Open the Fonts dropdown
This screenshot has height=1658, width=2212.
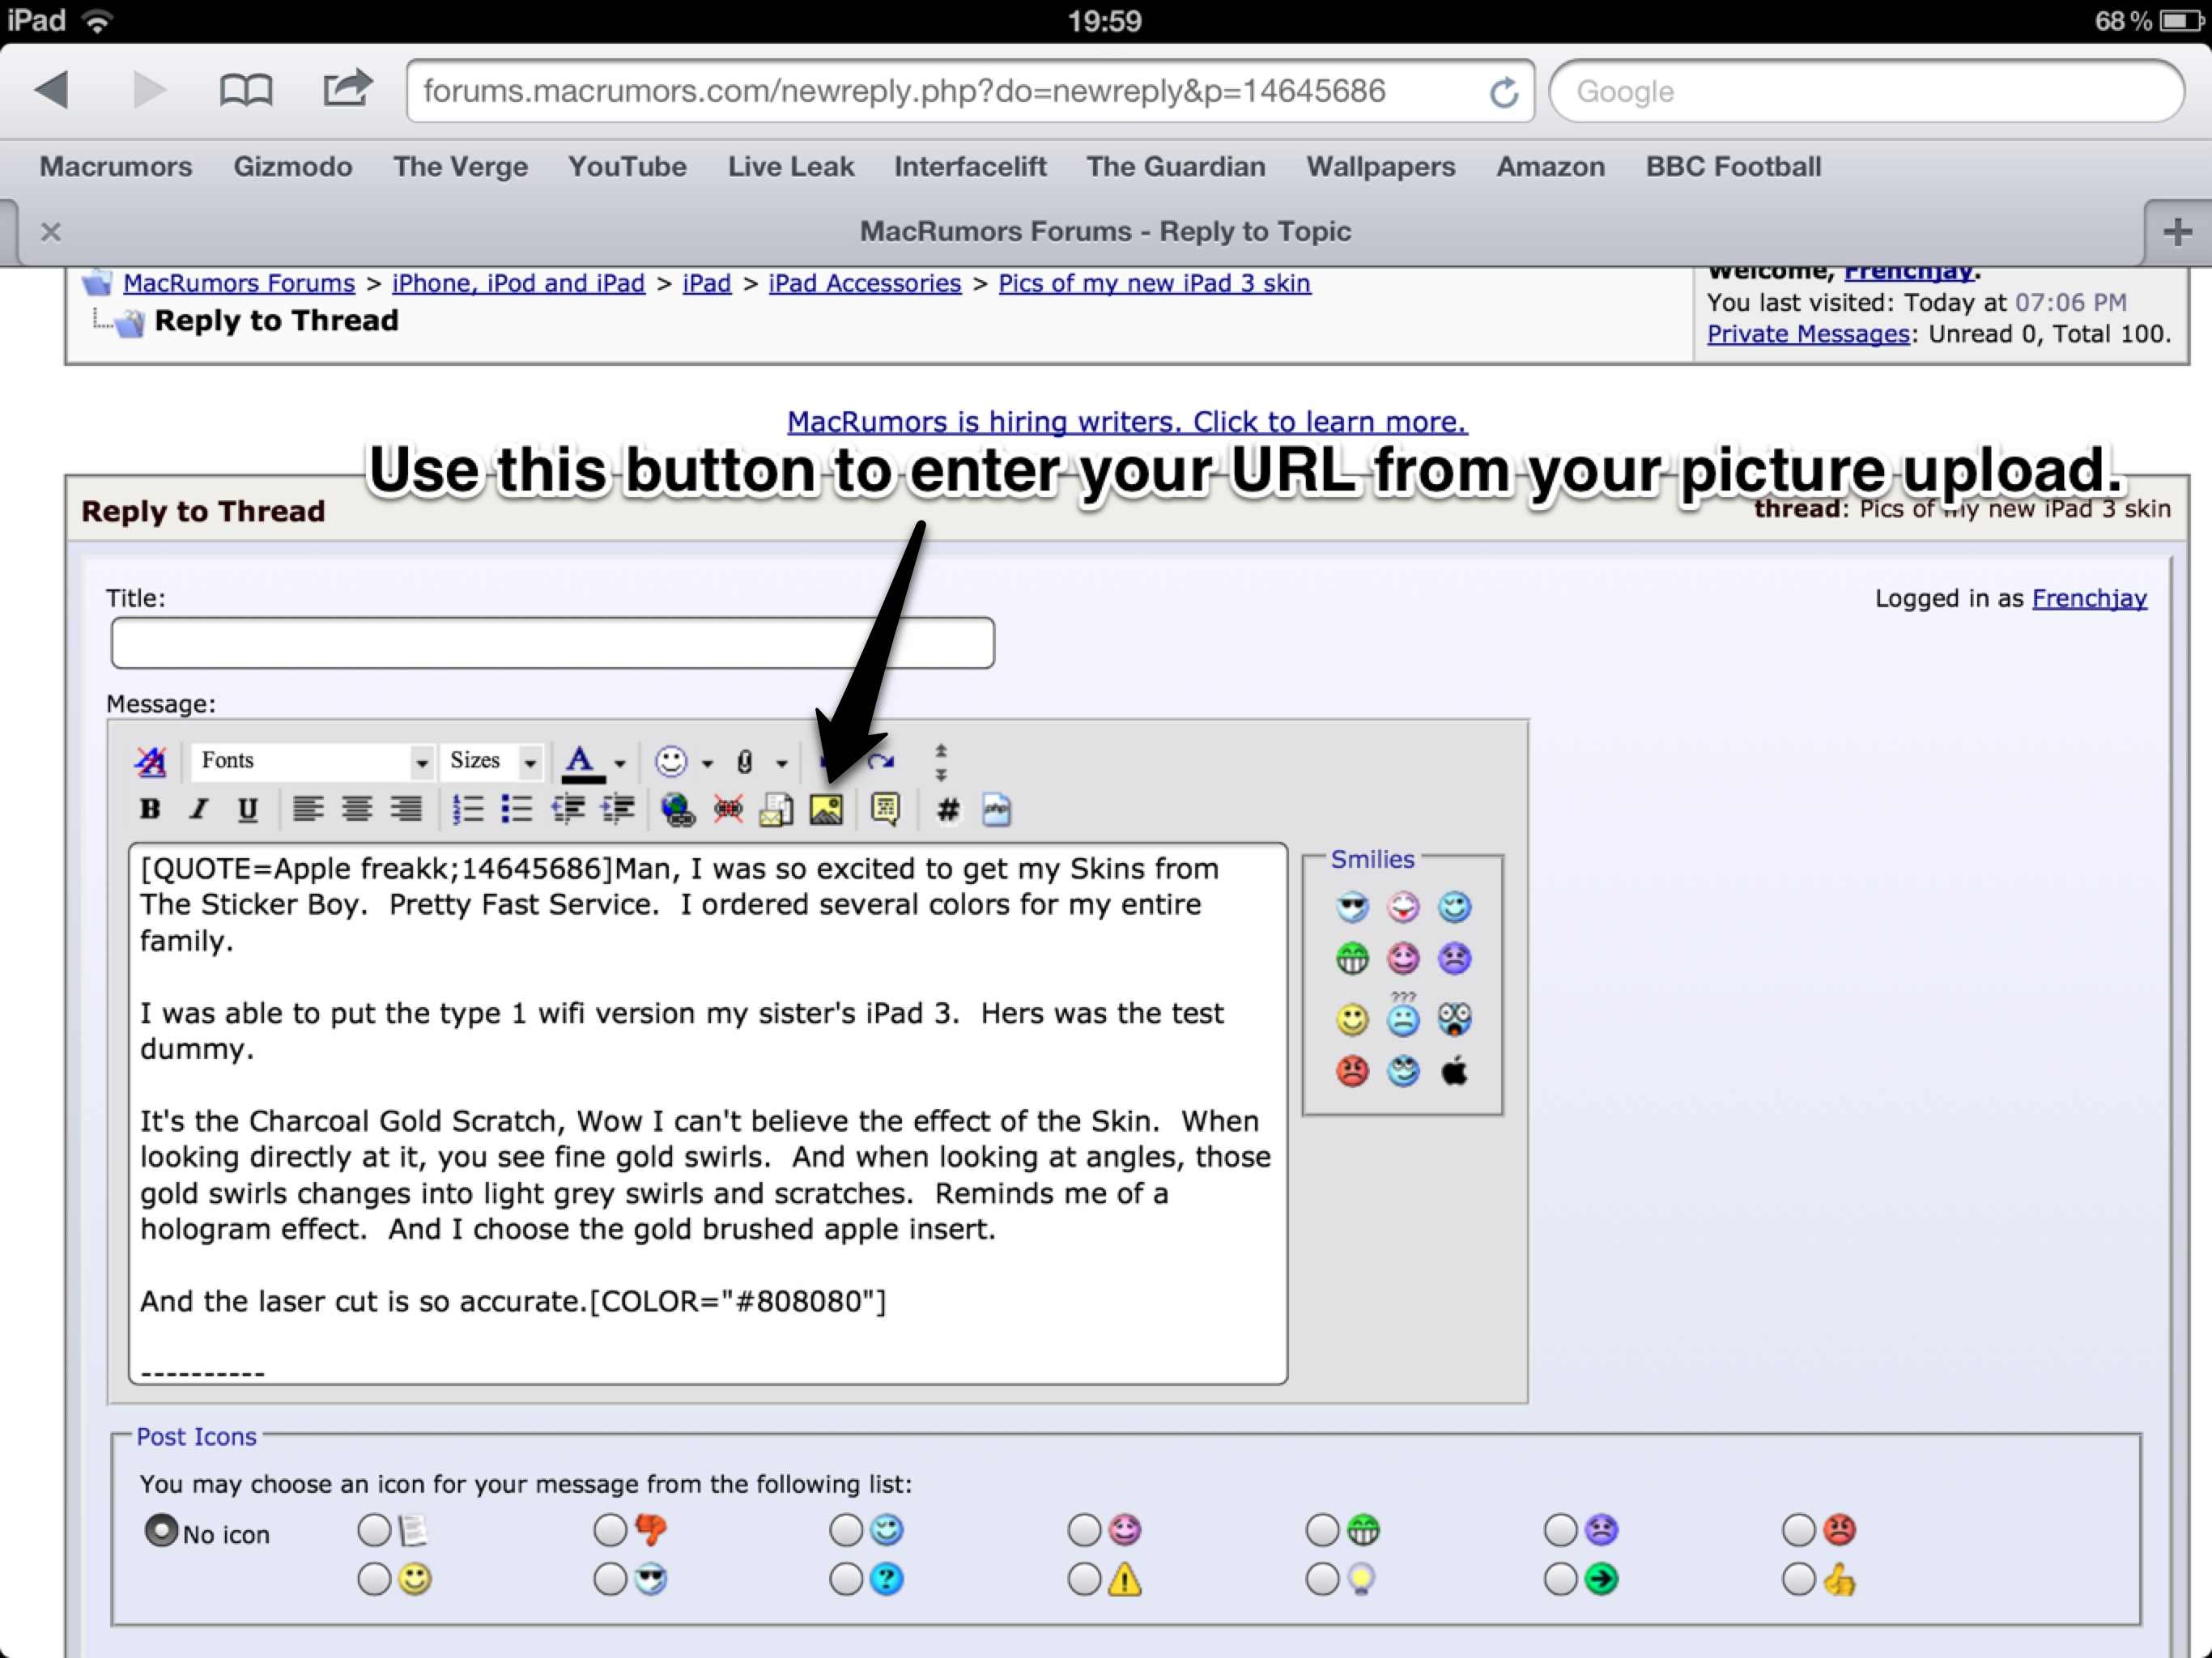click(421, 763)
